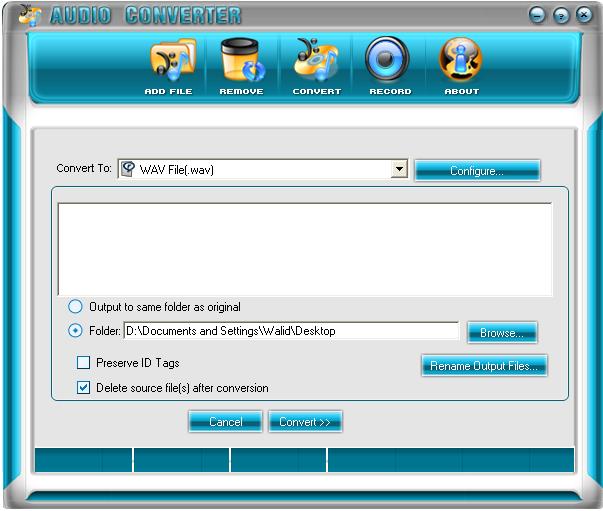
Task: Click inside the empty file list box
Action: [305, 249]
